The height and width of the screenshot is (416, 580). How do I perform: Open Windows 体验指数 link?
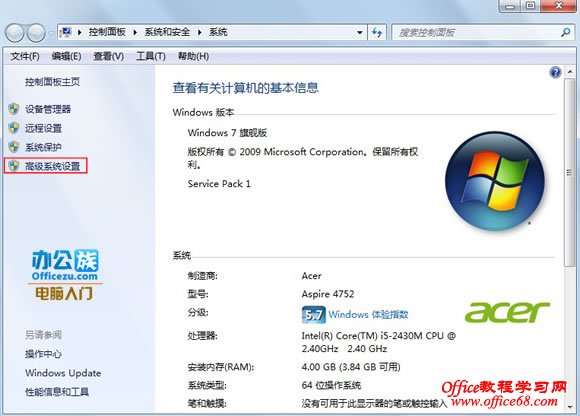(368, 314)
